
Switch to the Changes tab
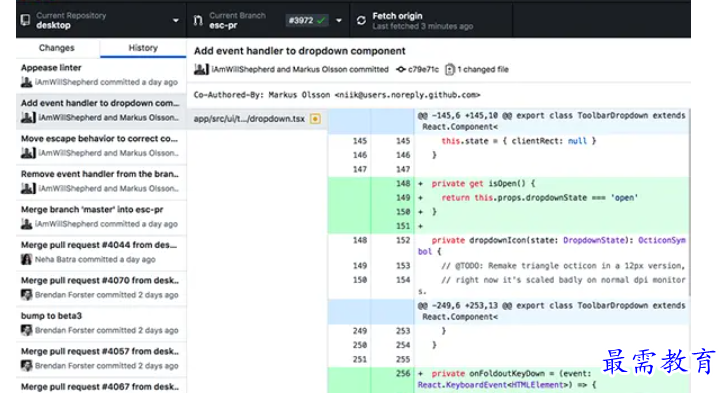click(x=57, y=48)
